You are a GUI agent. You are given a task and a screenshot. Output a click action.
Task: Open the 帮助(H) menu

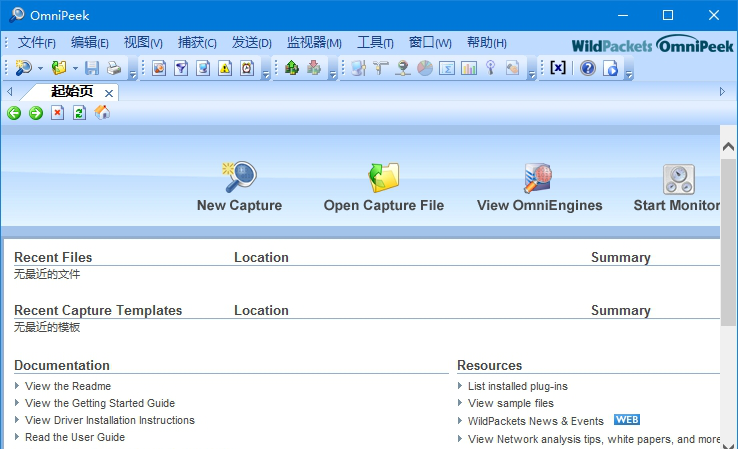click(x=487, y=43)
